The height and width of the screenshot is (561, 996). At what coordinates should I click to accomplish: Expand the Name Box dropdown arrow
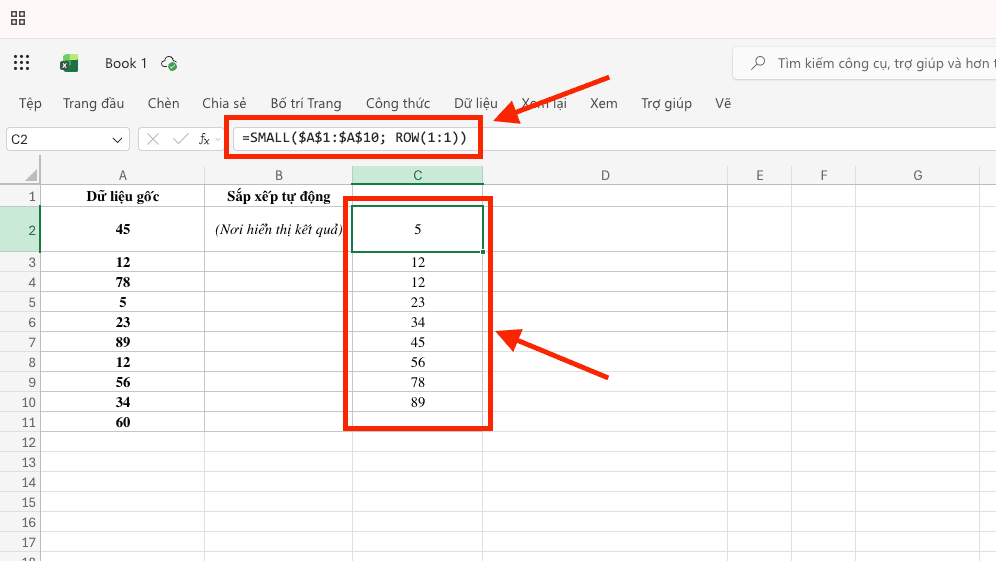click(x=117, y=140)
